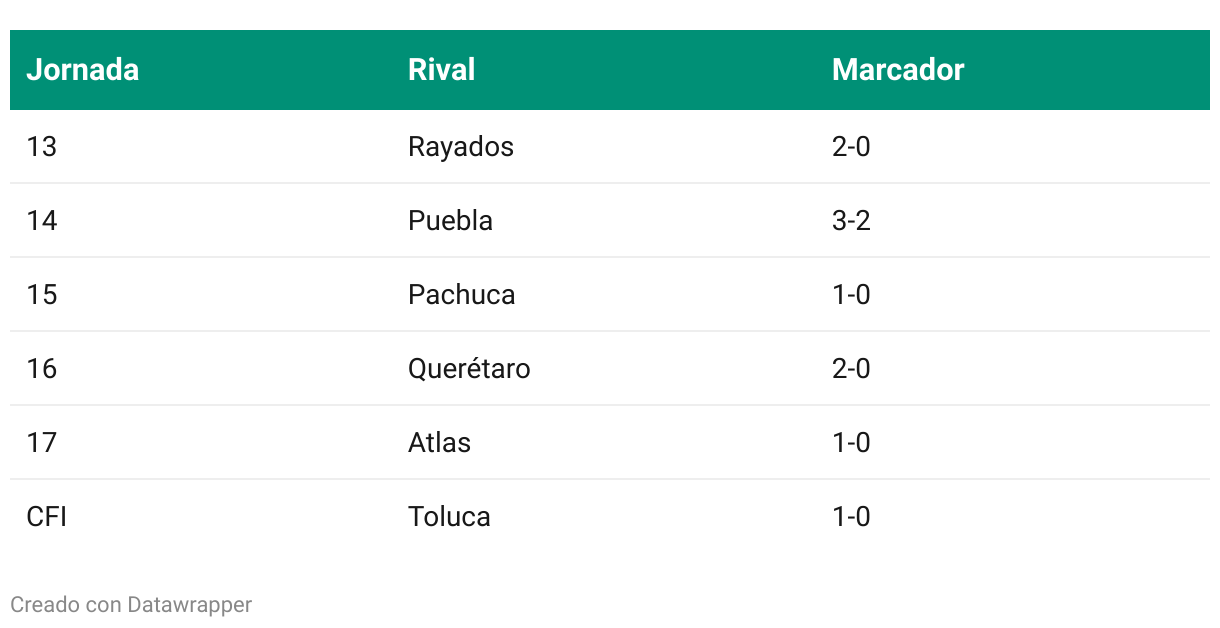The width and height of the screenshot is (1220, 628).
Task: Click the 3-2 score against Puebla
Action: (x=851, y=221)
